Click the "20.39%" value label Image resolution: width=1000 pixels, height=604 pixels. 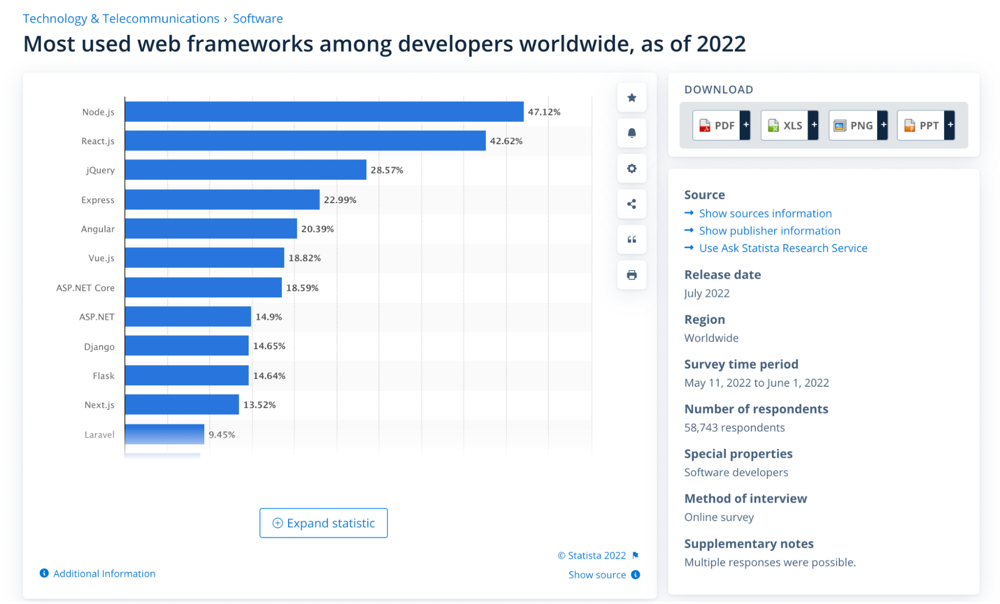pos(318,229)
